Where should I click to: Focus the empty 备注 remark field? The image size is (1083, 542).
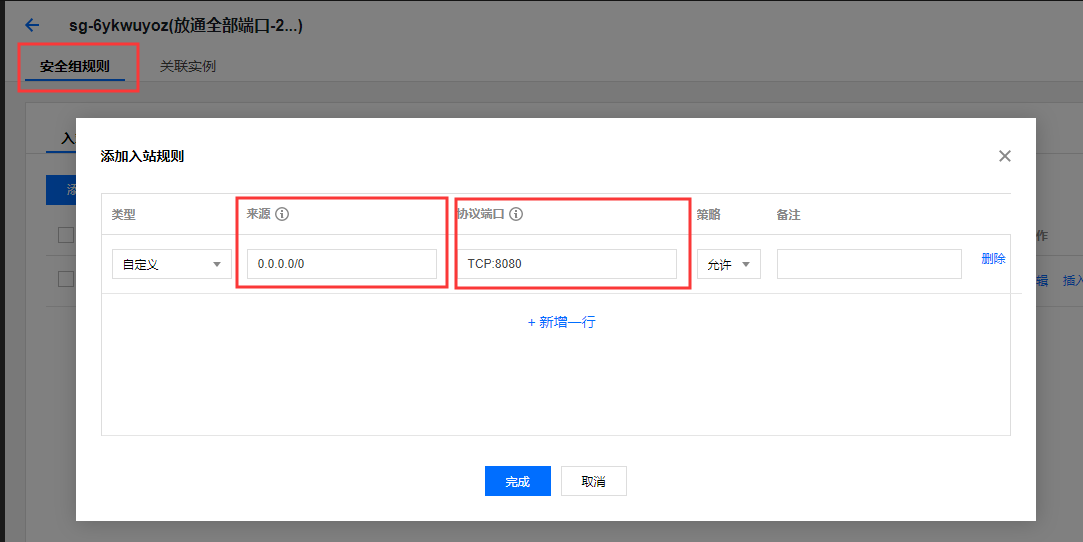tap(869, 264)
